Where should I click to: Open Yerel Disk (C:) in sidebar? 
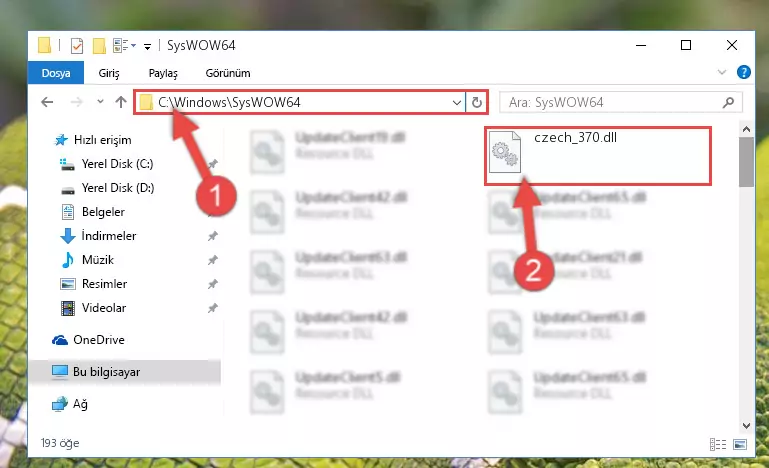[117, 164]
